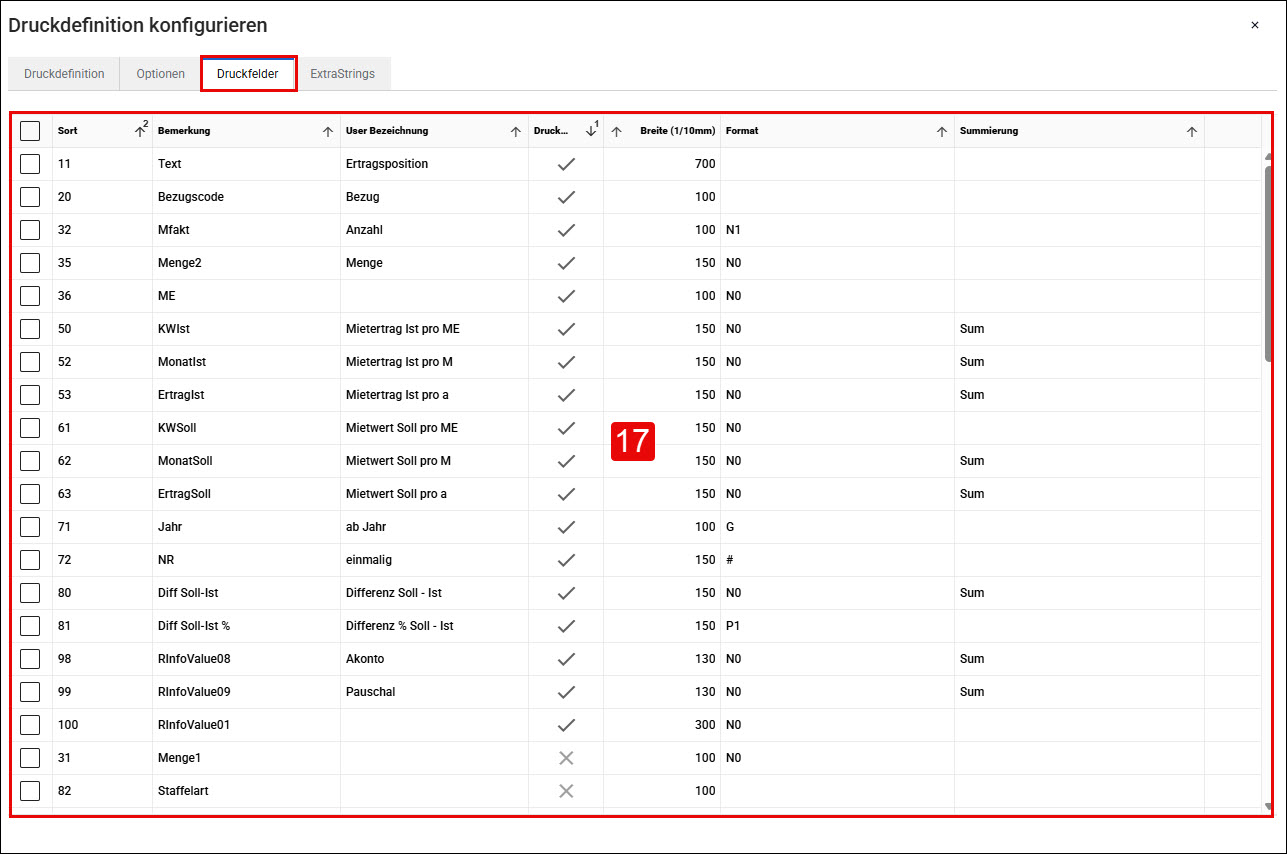Image resolution: width=1287 pixels, height=854 pixels.
Task: Click the einmalig user label cell
Action: pos(434,560)
